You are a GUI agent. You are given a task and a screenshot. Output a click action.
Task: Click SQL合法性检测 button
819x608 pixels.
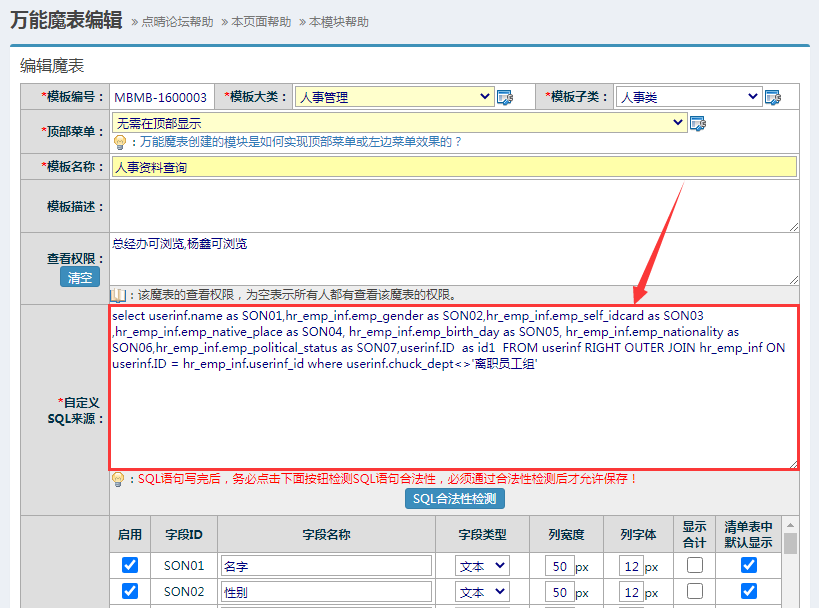click(x=454, y=499)
